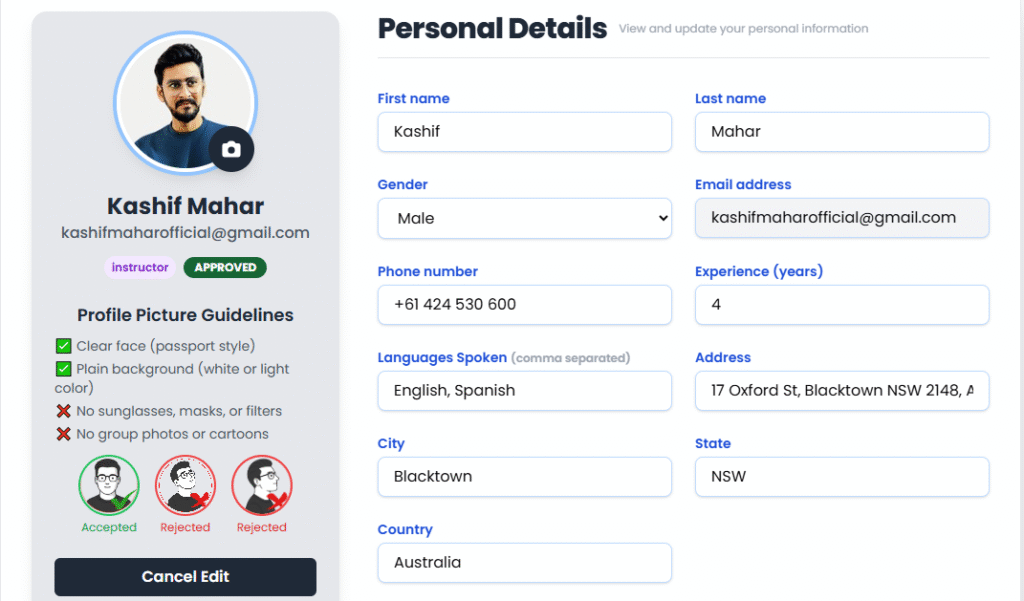The height and width of the screenshot is (601, 1024).
Task: Focus the Last name field
Action: 841,132
